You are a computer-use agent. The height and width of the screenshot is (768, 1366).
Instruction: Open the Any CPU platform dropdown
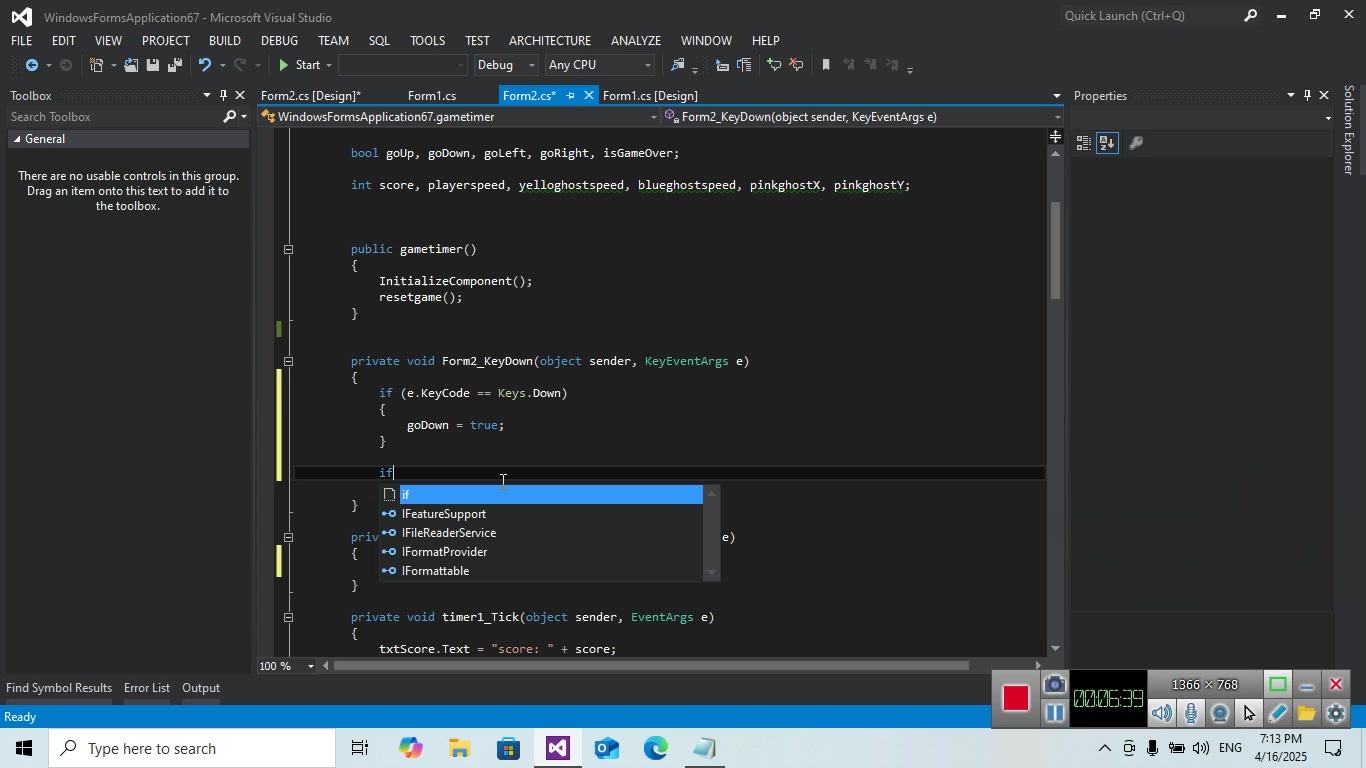click(600, 65)
